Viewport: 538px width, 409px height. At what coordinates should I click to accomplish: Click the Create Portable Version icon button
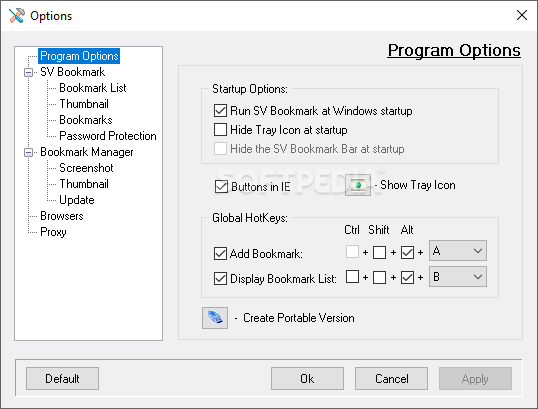pyautogui.click(x=215, y=318)
